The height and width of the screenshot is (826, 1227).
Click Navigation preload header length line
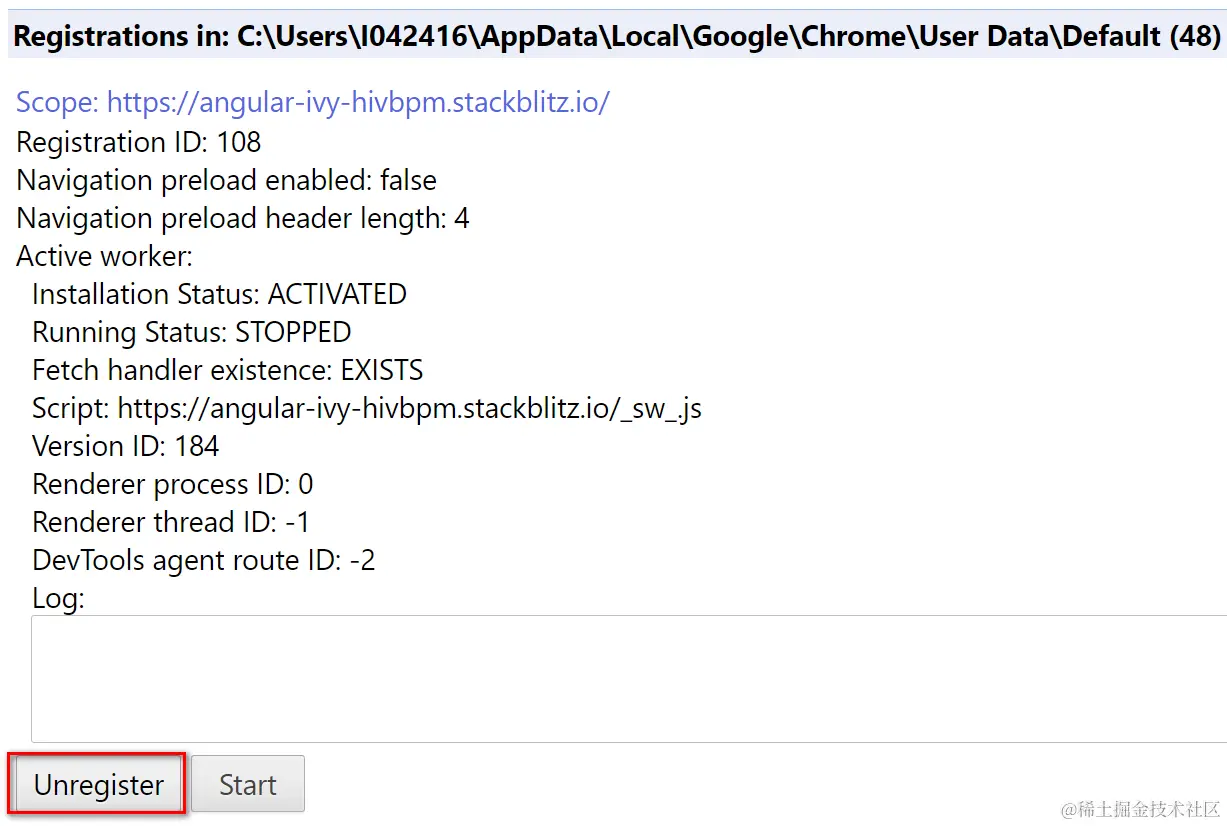coord(242,218)
